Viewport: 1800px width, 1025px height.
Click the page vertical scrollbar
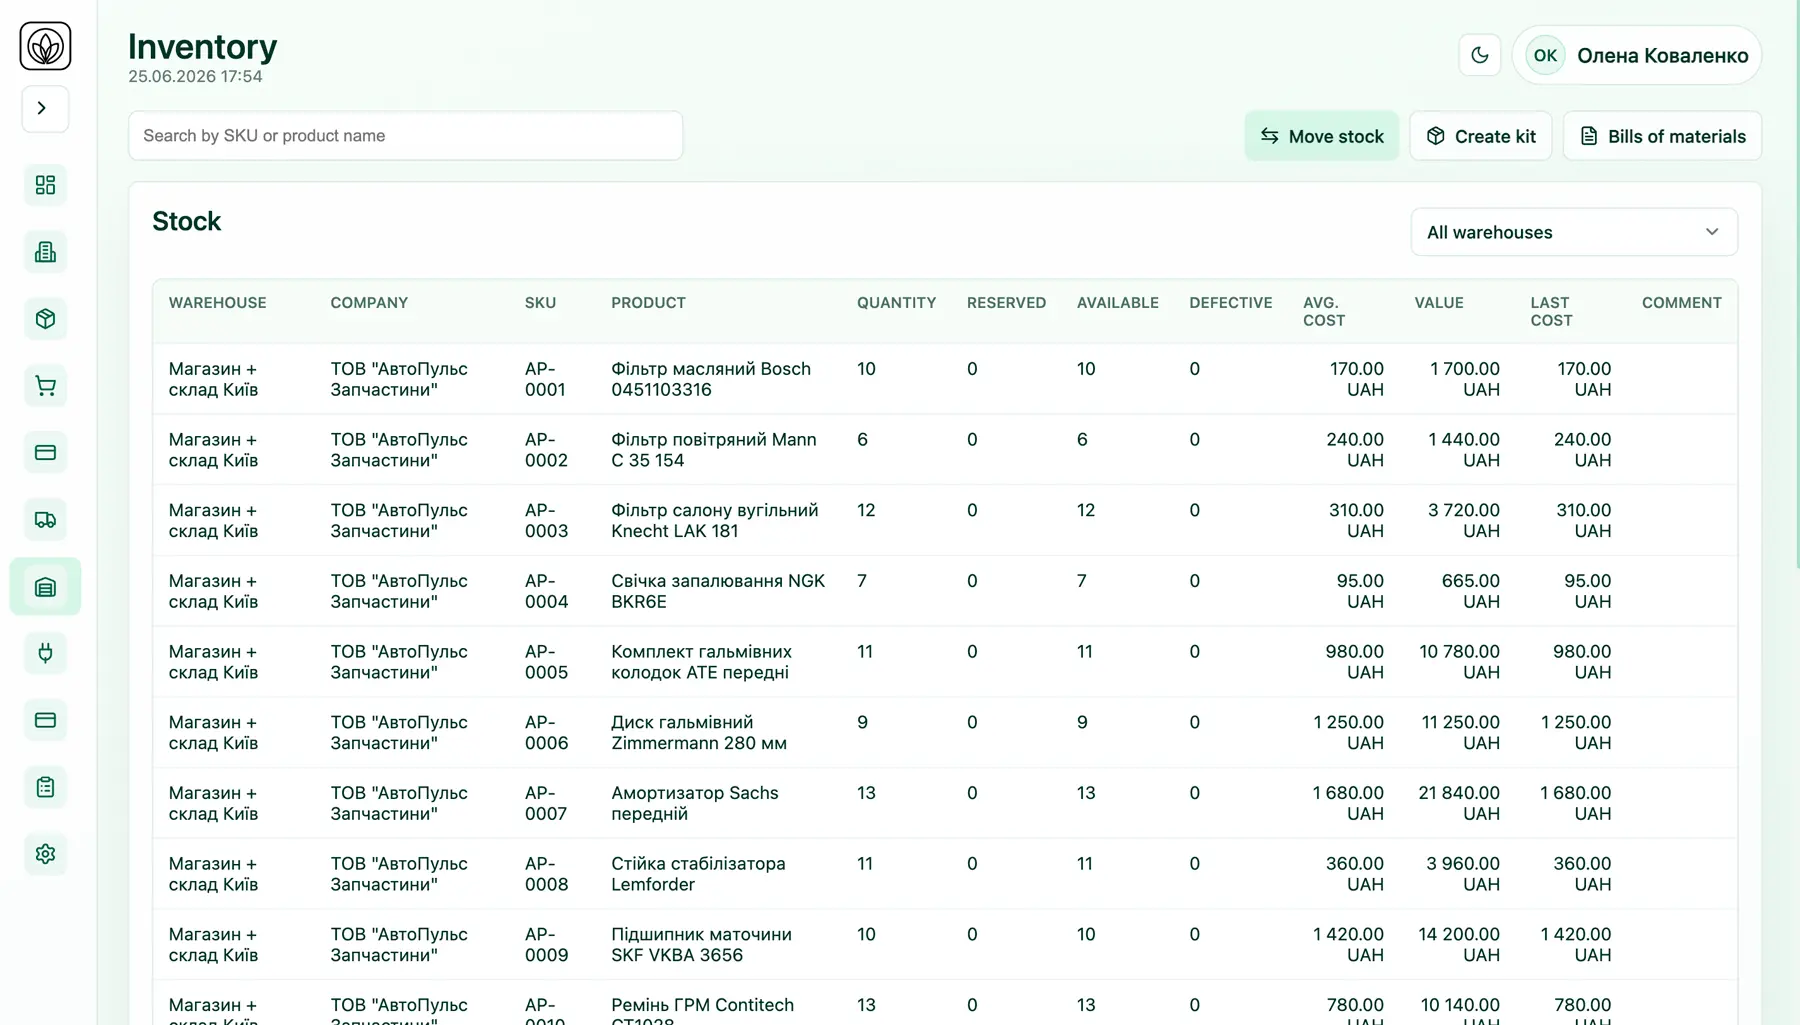pos(1796,285)
